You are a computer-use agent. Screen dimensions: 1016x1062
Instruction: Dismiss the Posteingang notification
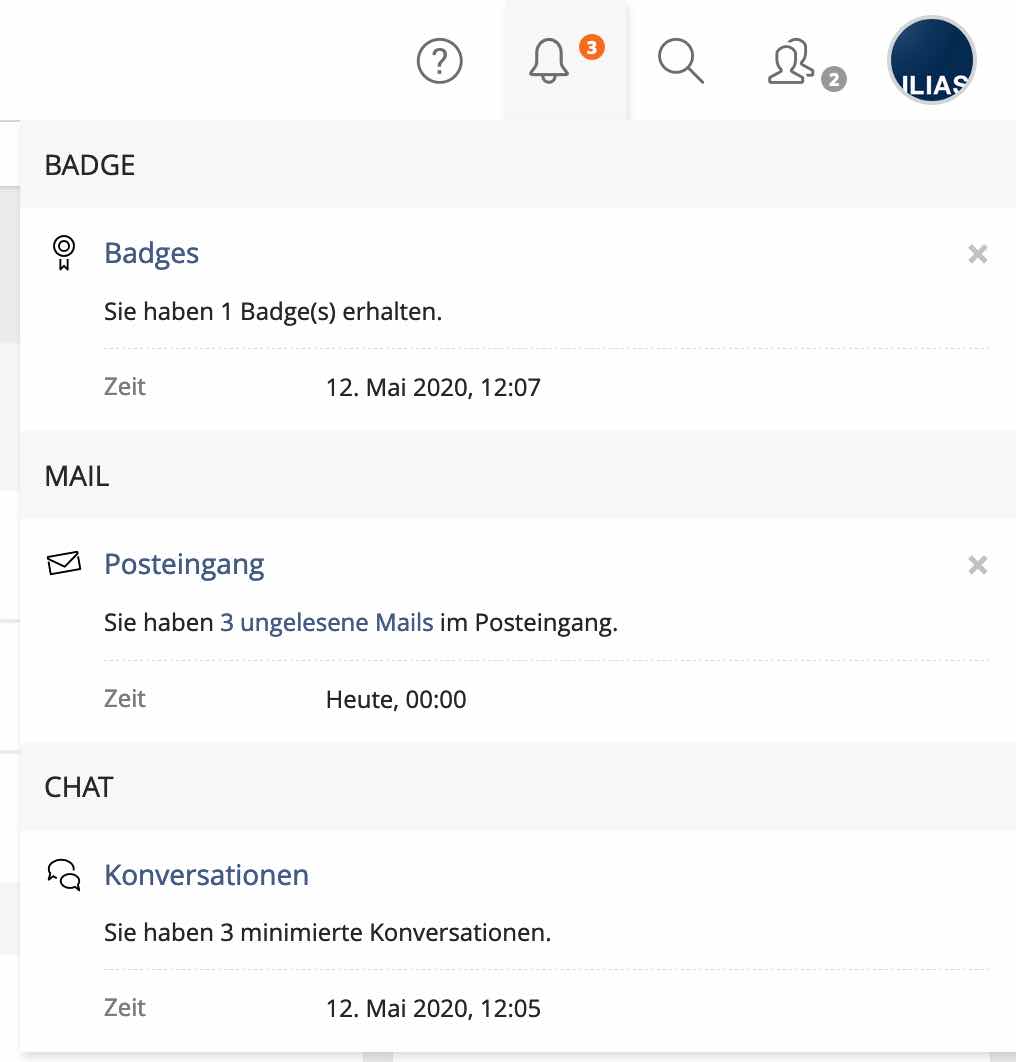click(x=978, y=565)
